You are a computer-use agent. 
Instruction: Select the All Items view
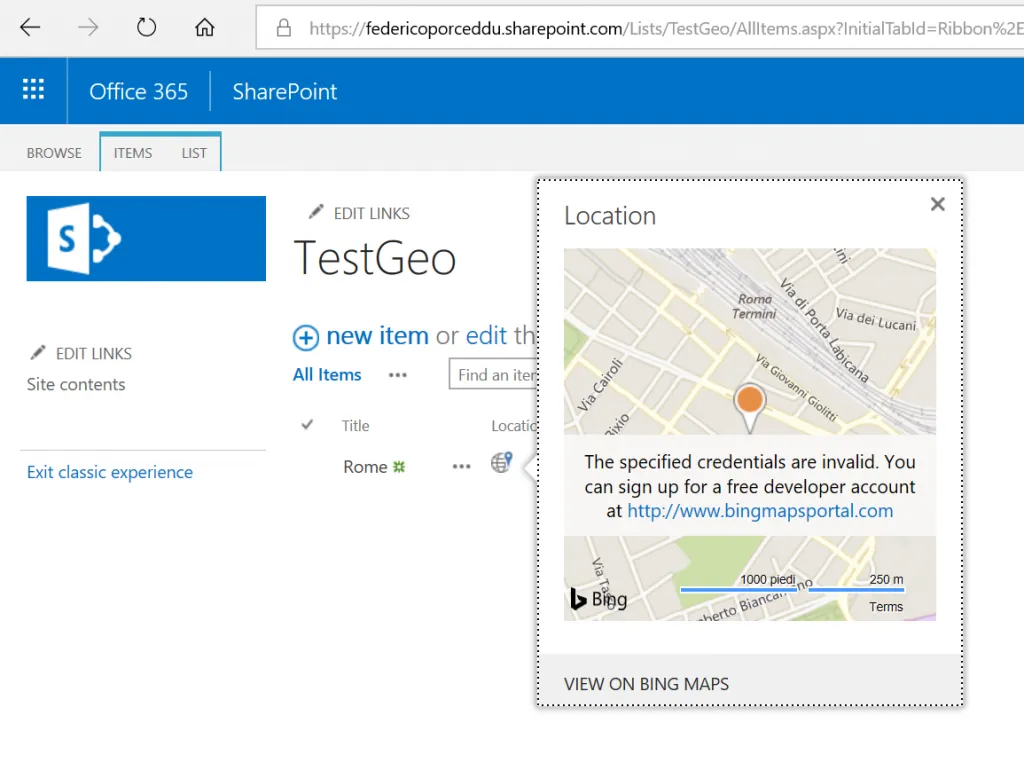327,375
